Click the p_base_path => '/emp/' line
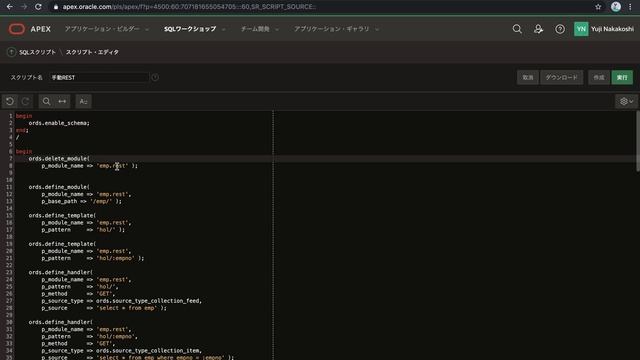The width and height of the screenshot is (640, 360). pyautogui.click(x=81, y=201)
